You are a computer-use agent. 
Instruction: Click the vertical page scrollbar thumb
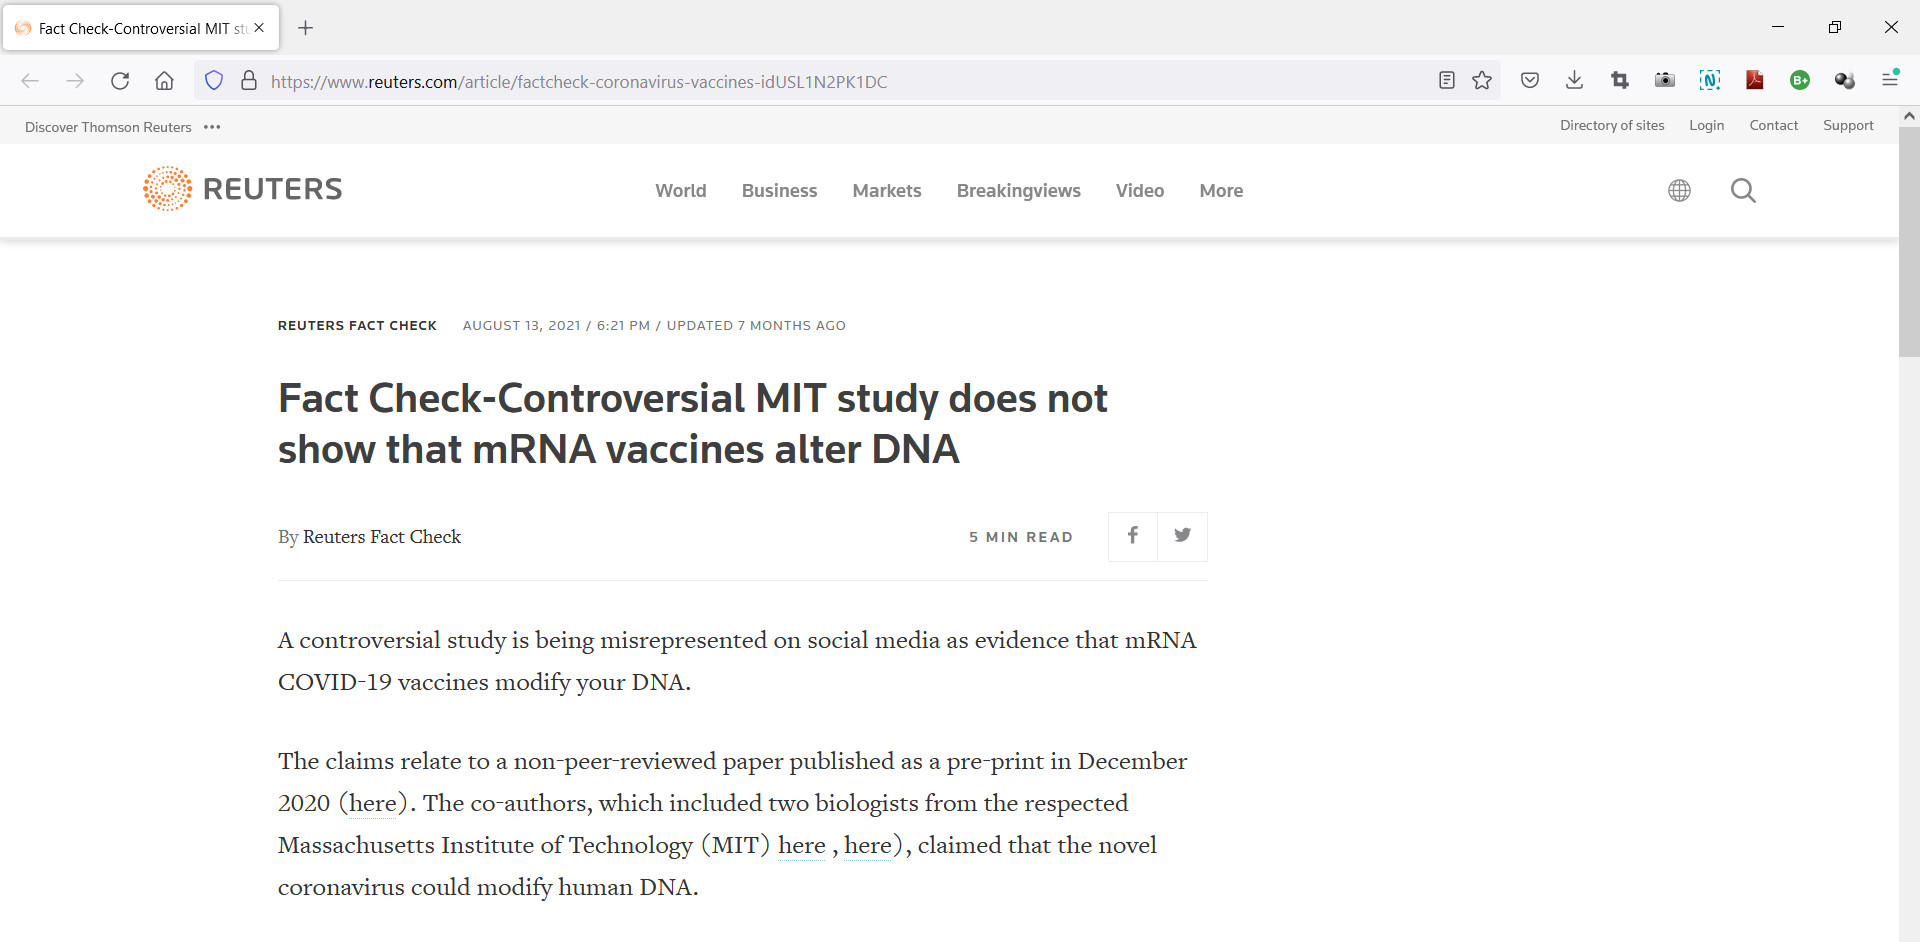click(x=1909, y=240)
